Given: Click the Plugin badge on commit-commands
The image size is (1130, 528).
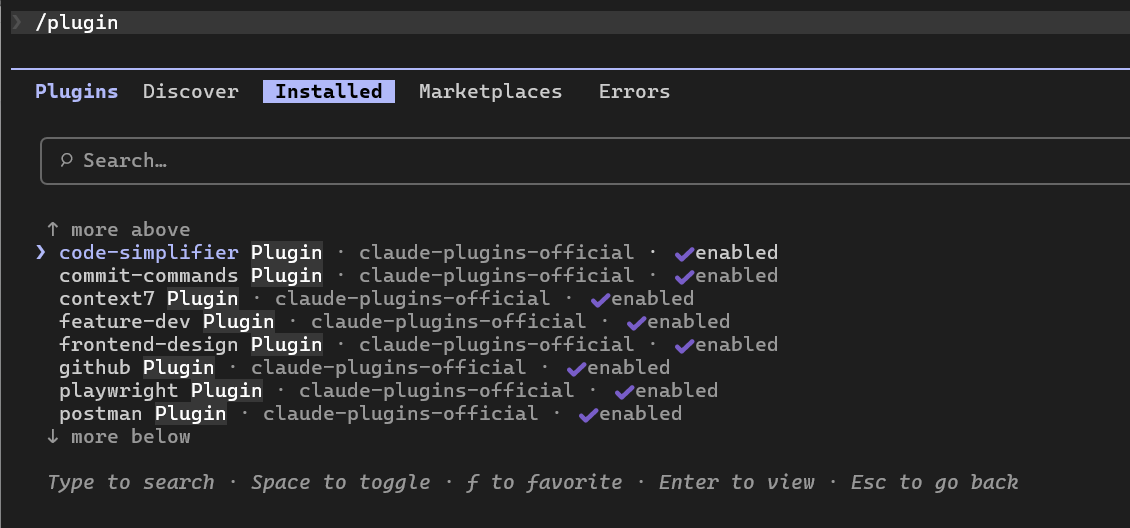Looking at the screenshot, I should coord(287,275).
